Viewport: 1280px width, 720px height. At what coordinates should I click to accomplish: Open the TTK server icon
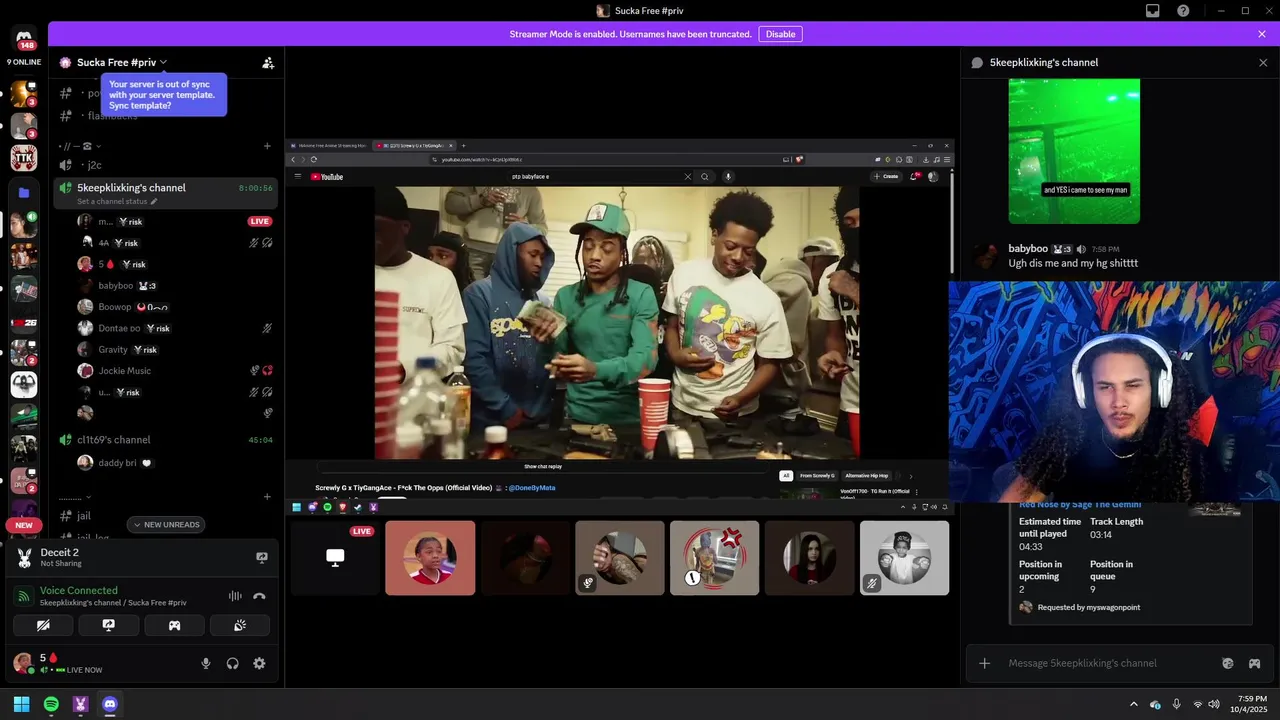pos(24,158)
